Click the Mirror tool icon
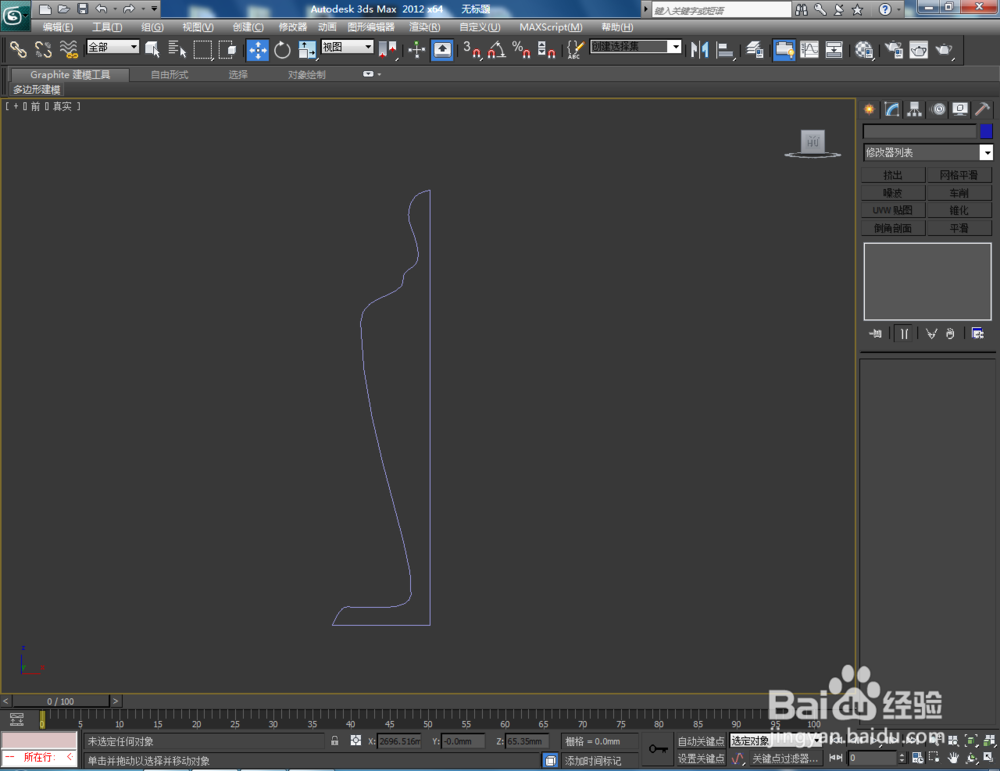The height and width of the screenshot is (771, 1000). click(699, 49)
